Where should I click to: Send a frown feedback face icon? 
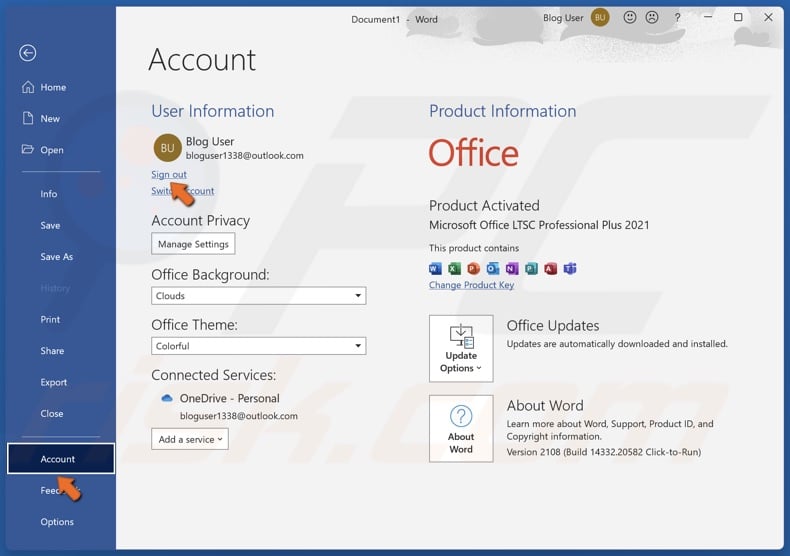click(652, 18)
